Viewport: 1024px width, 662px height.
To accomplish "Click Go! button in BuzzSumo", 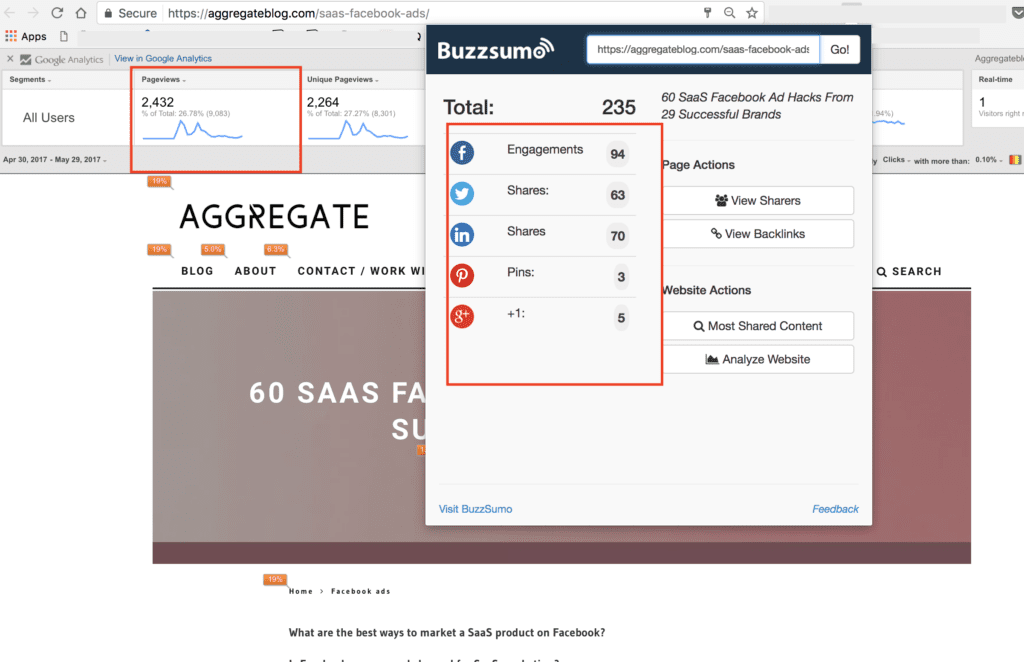I will [x=839, y=50].
